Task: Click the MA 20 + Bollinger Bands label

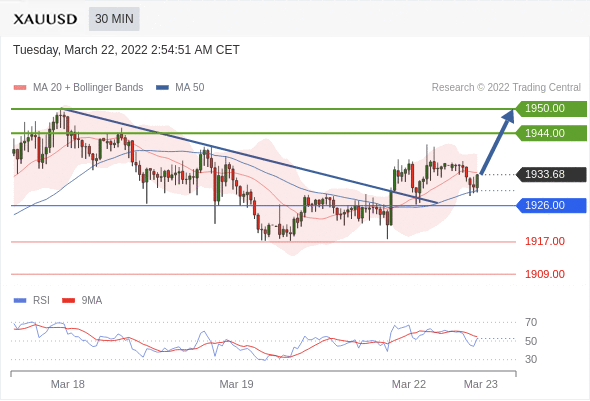Action: point(88,87)
